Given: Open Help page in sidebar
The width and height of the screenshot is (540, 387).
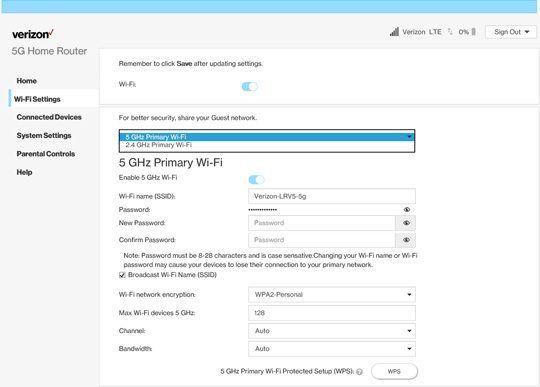Looking at the screenshot, I should tap(24, 172).
